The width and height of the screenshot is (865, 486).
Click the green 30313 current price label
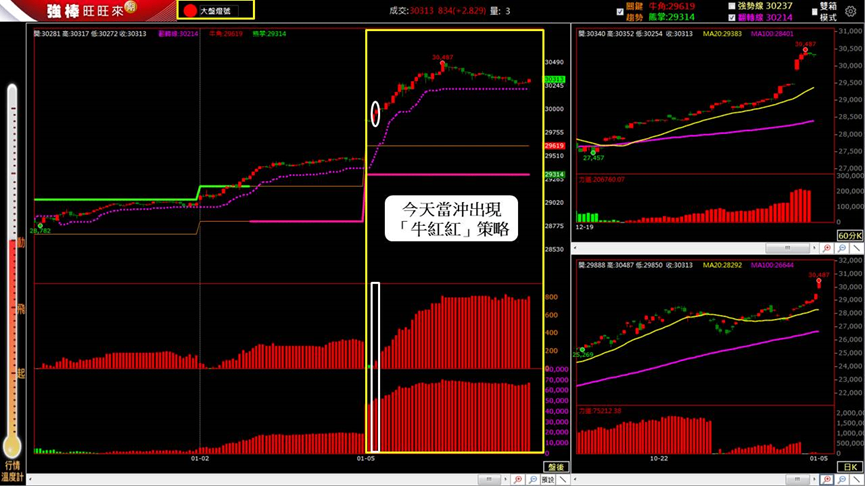coord(554,79)
